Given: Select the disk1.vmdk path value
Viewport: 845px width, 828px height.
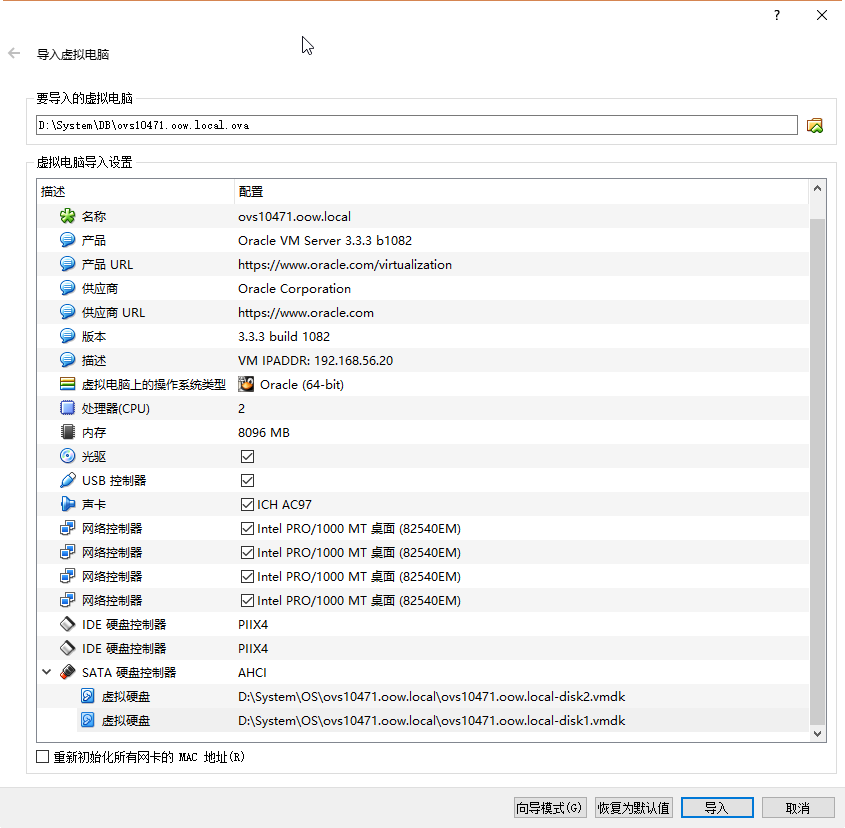Looking at the screenshot, I should click(432, 721).
